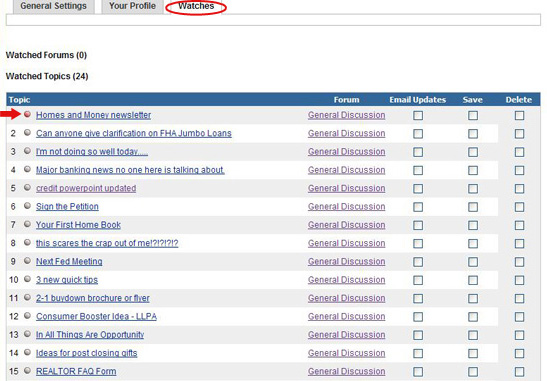Switch to the Your Profile tab
Viewport: 547px width, 381px height.
coord(132,6)
